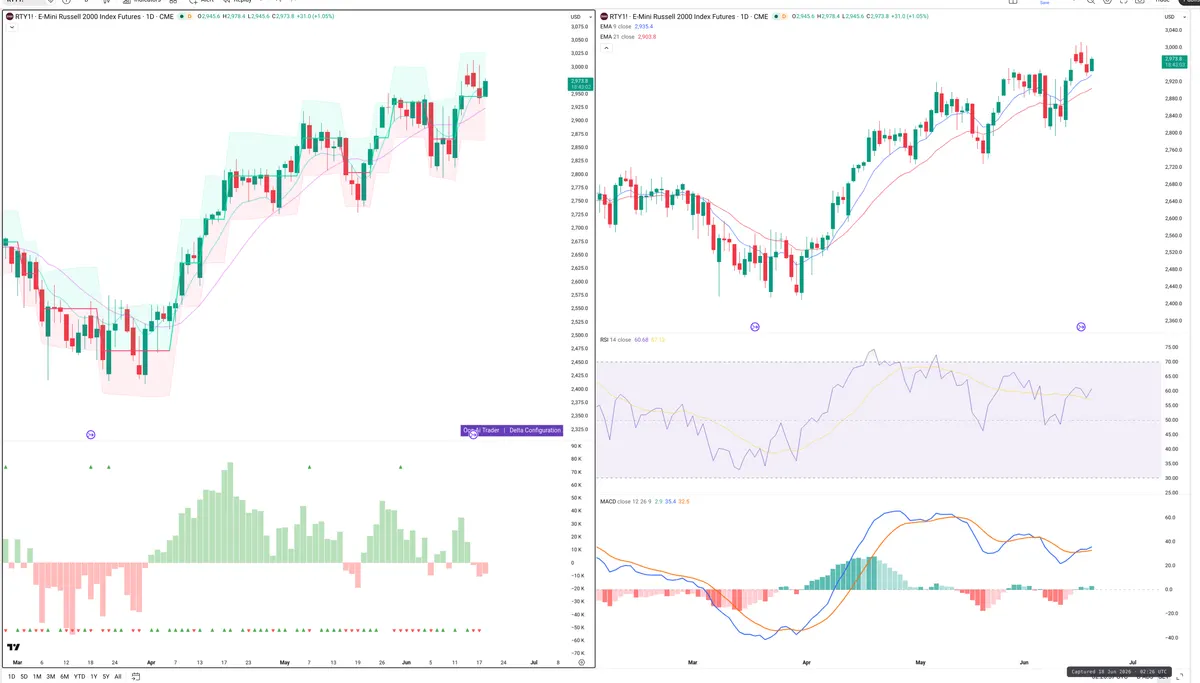
Task: Select the All time range
Action: tap(118, 677)
